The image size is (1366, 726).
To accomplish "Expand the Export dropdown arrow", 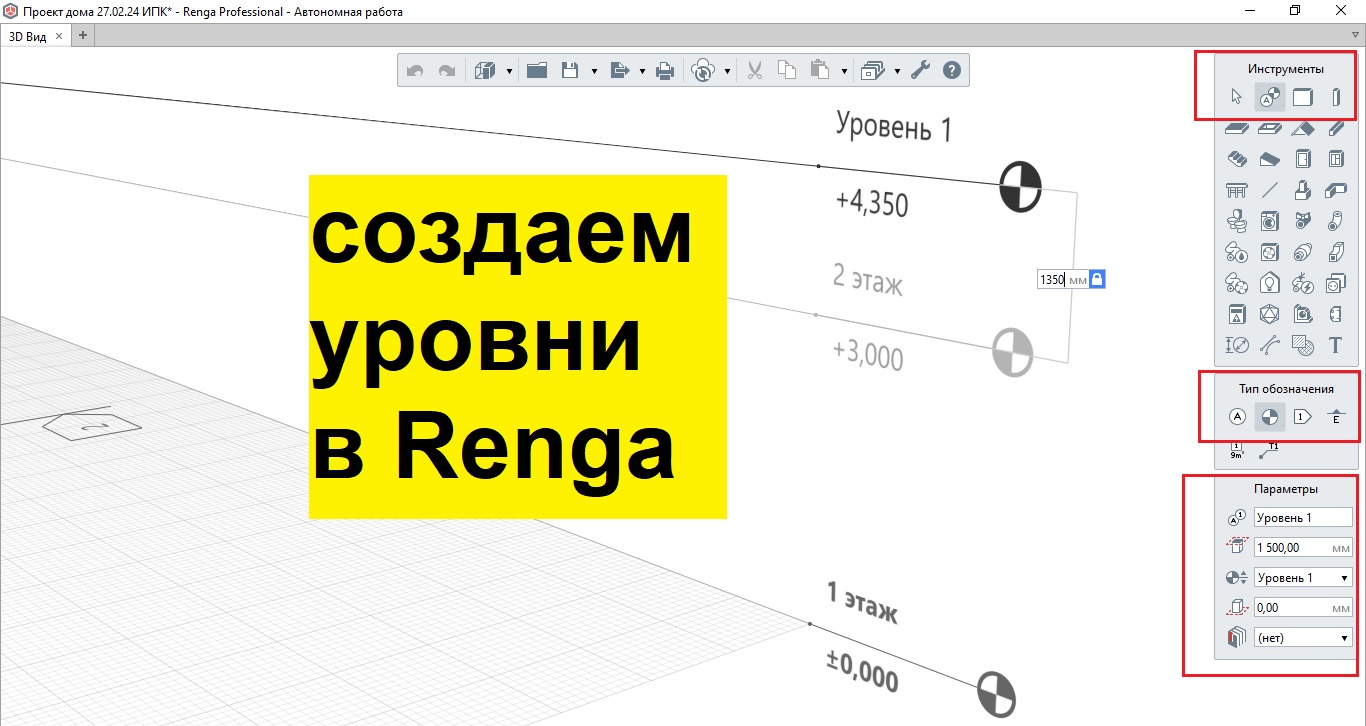I will pyautogui.click(x=641, y=71).
